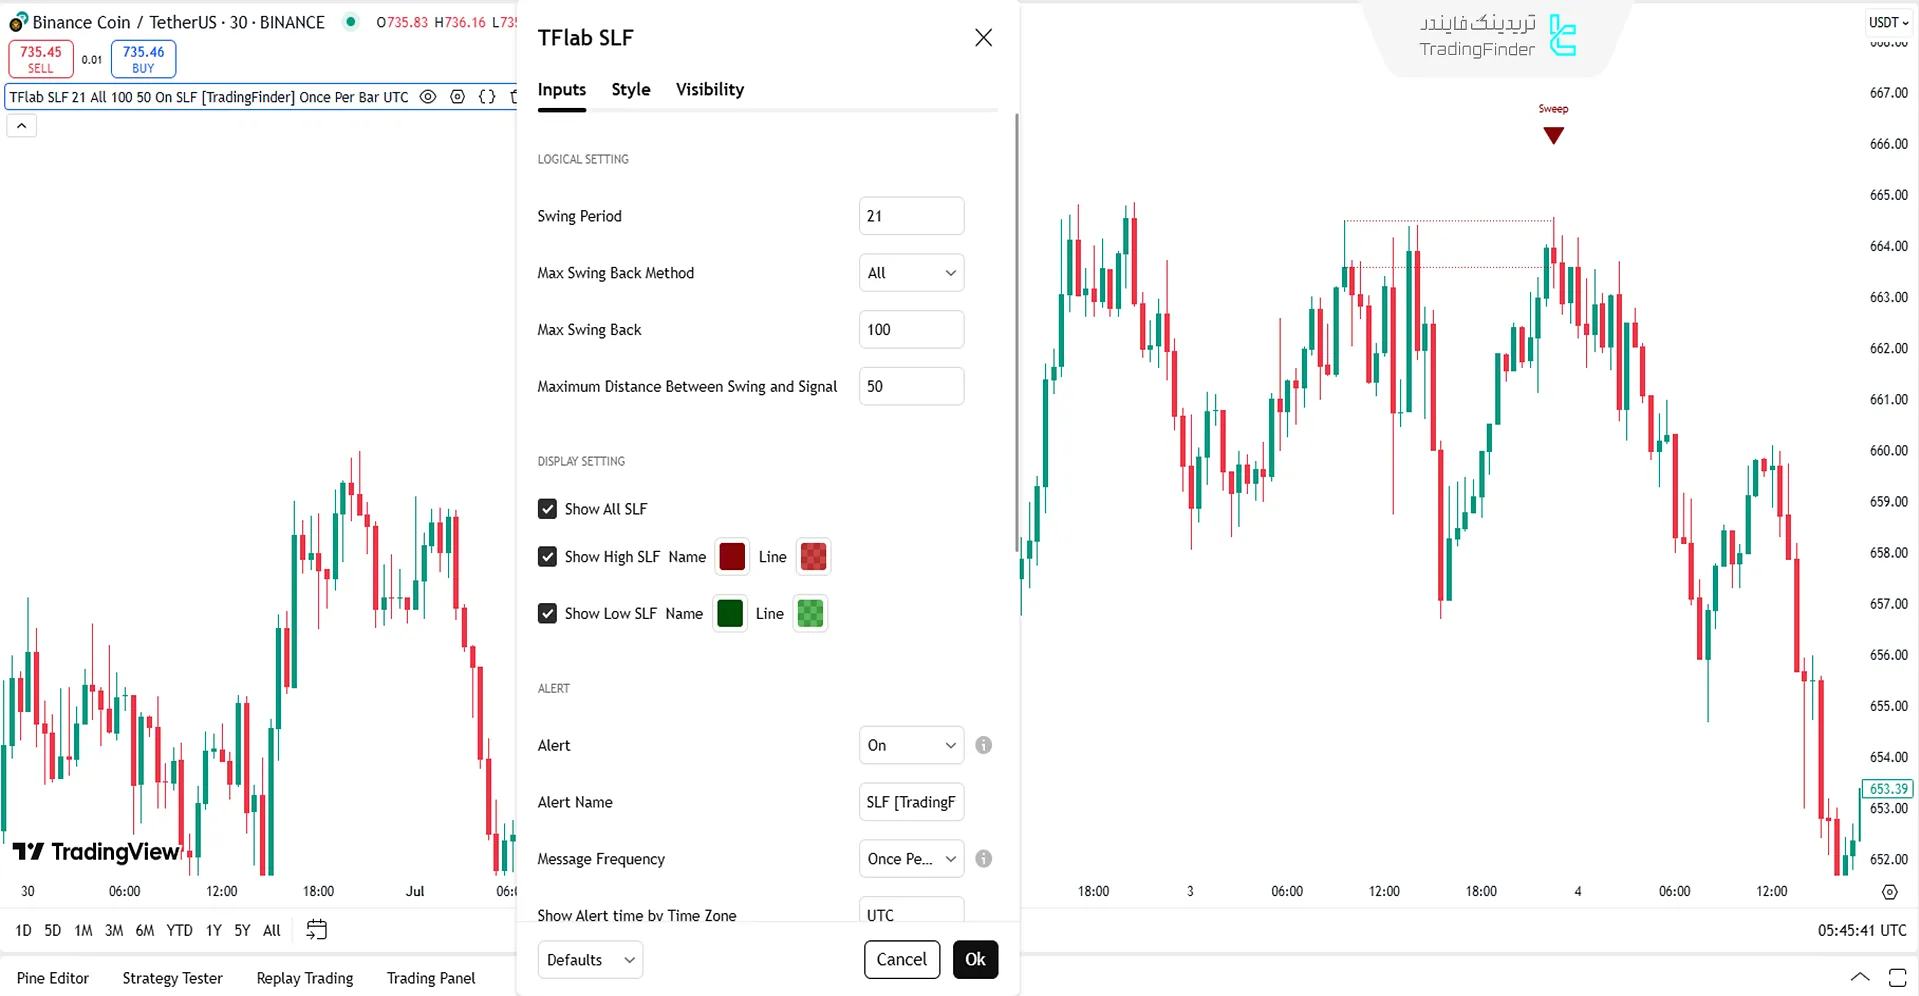
Task: Uncheck Show All SLF checkbox
Action: (x=547, y=509)
